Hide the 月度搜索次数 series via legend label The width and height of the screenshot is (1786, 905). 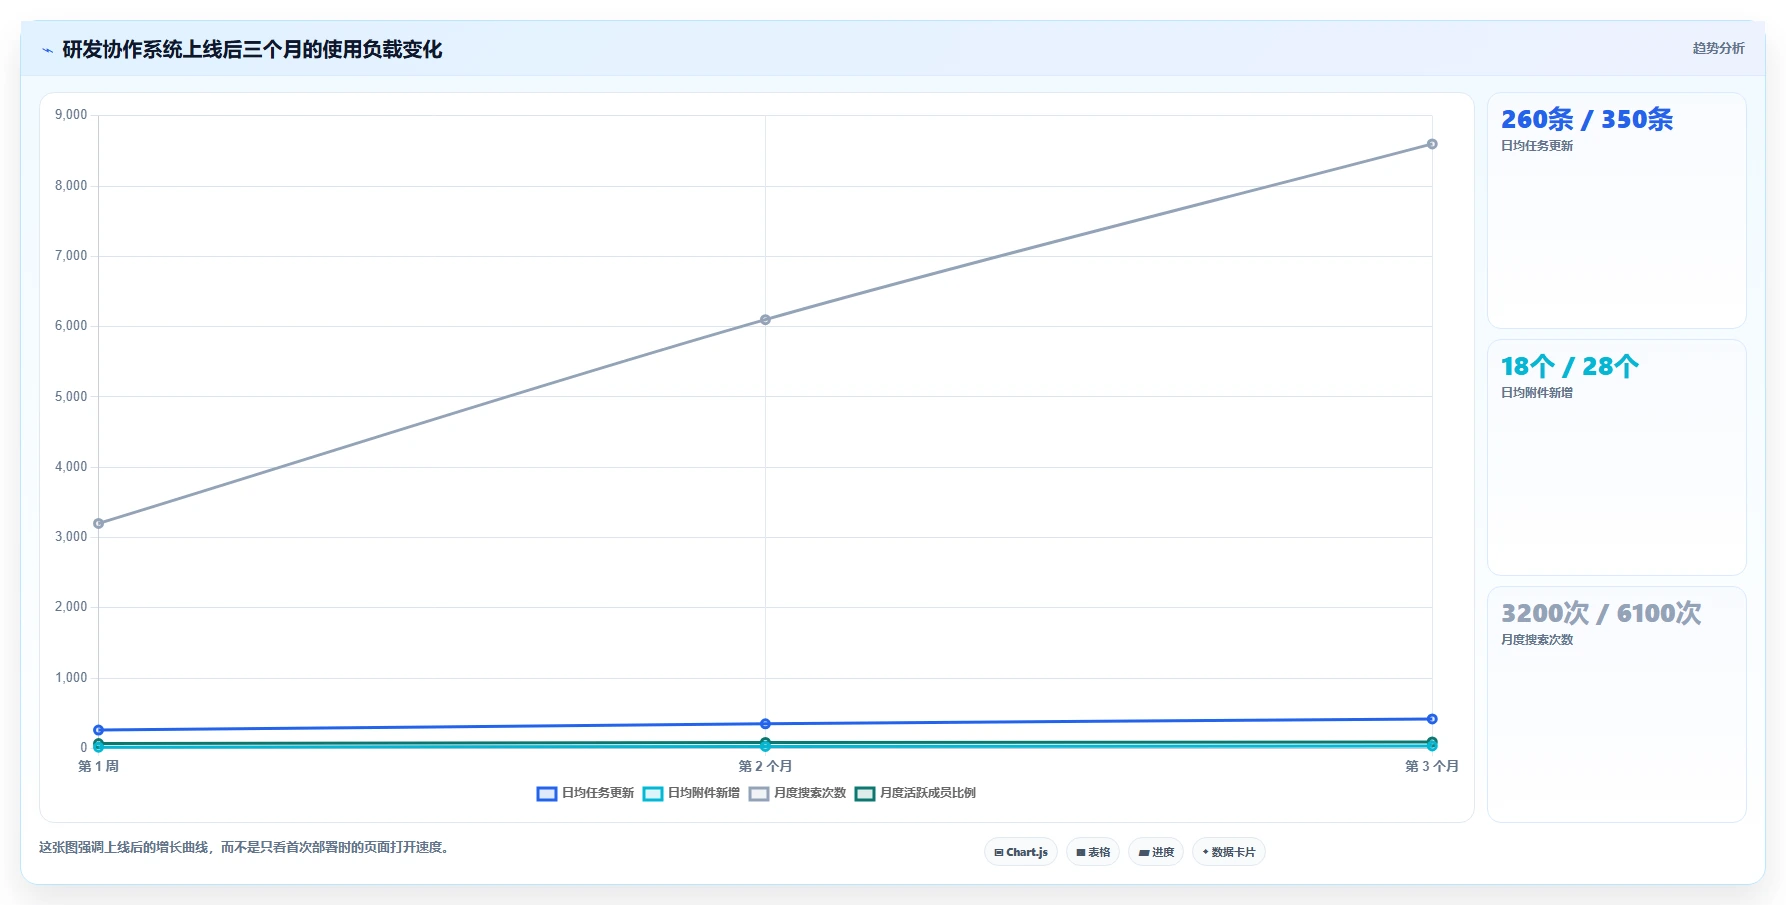[x=810, y=793]
